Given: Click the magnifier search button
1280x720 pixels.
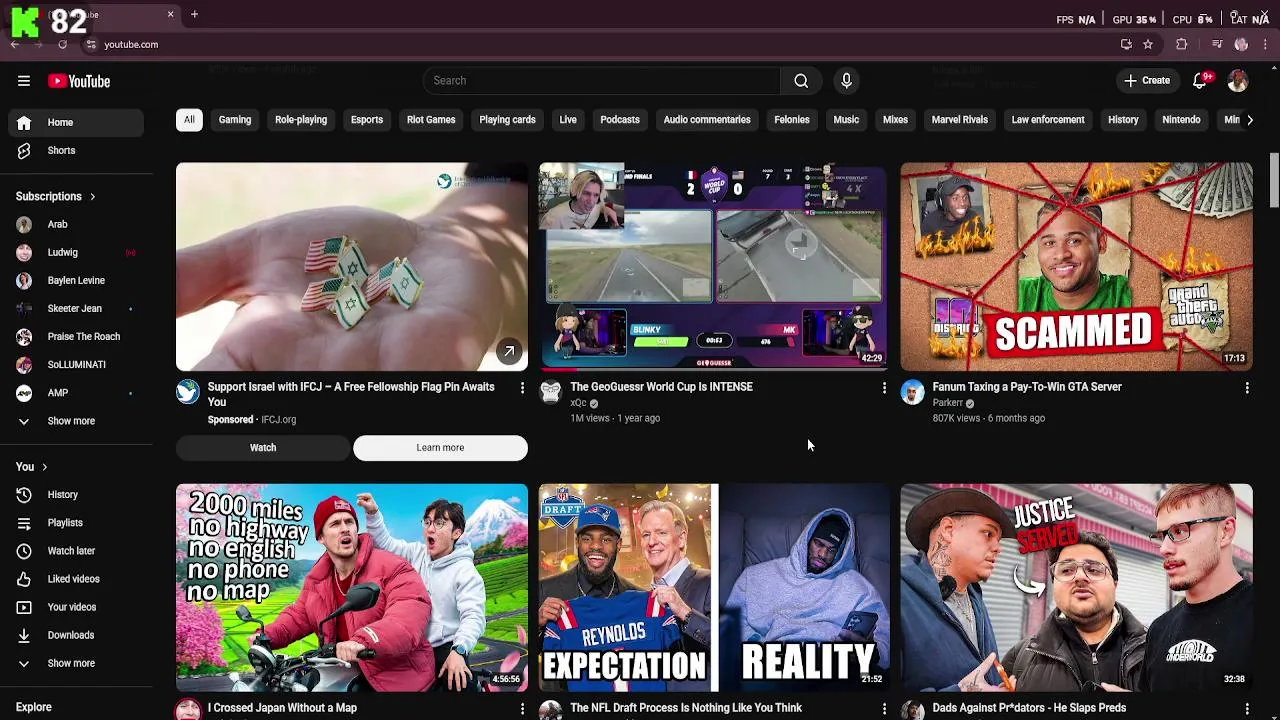Looking at the screenshot, I should 801,81.
